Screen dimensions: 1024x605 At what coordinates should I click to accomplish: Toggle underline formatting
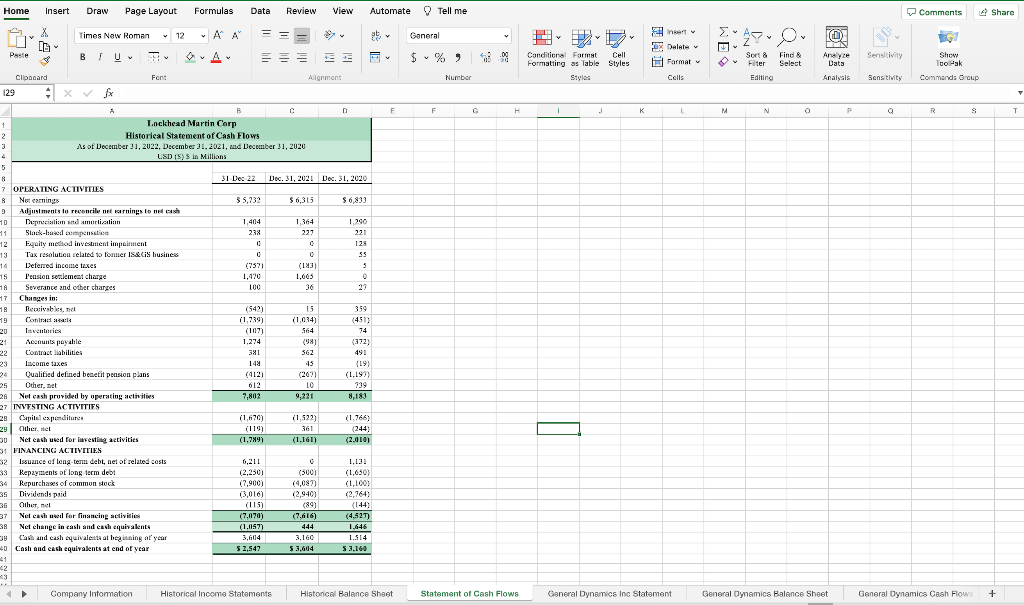click(x=117, y=57)
